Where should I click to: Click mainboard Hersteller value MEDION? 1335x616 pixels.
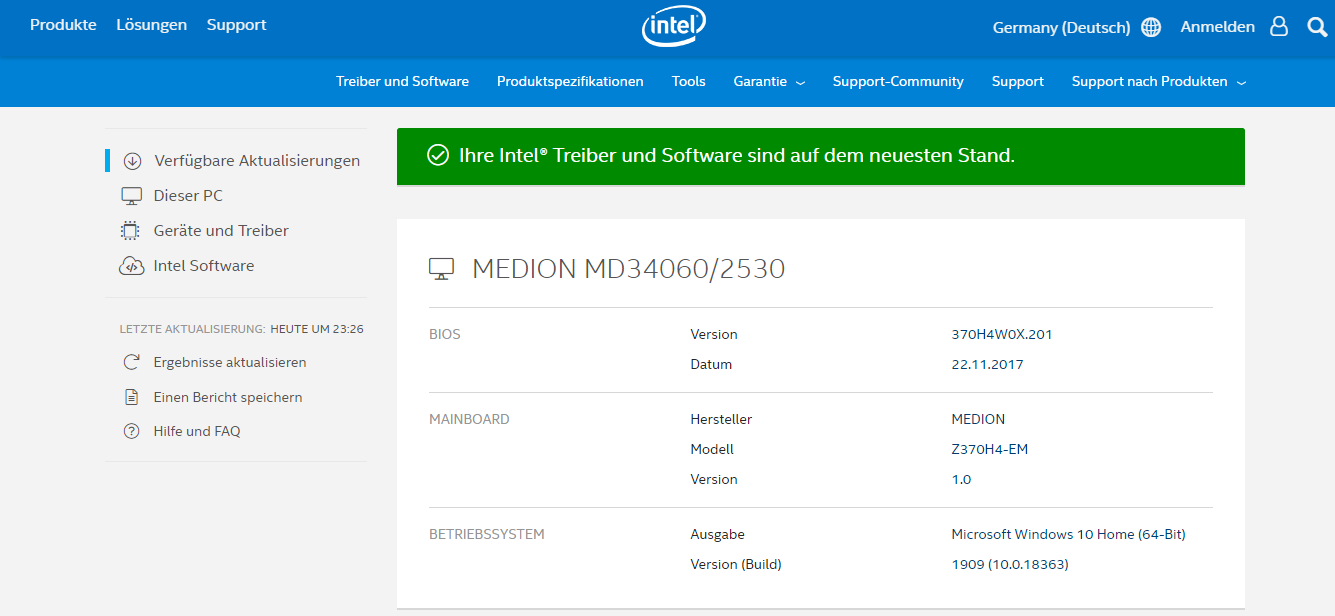(978, 419)
